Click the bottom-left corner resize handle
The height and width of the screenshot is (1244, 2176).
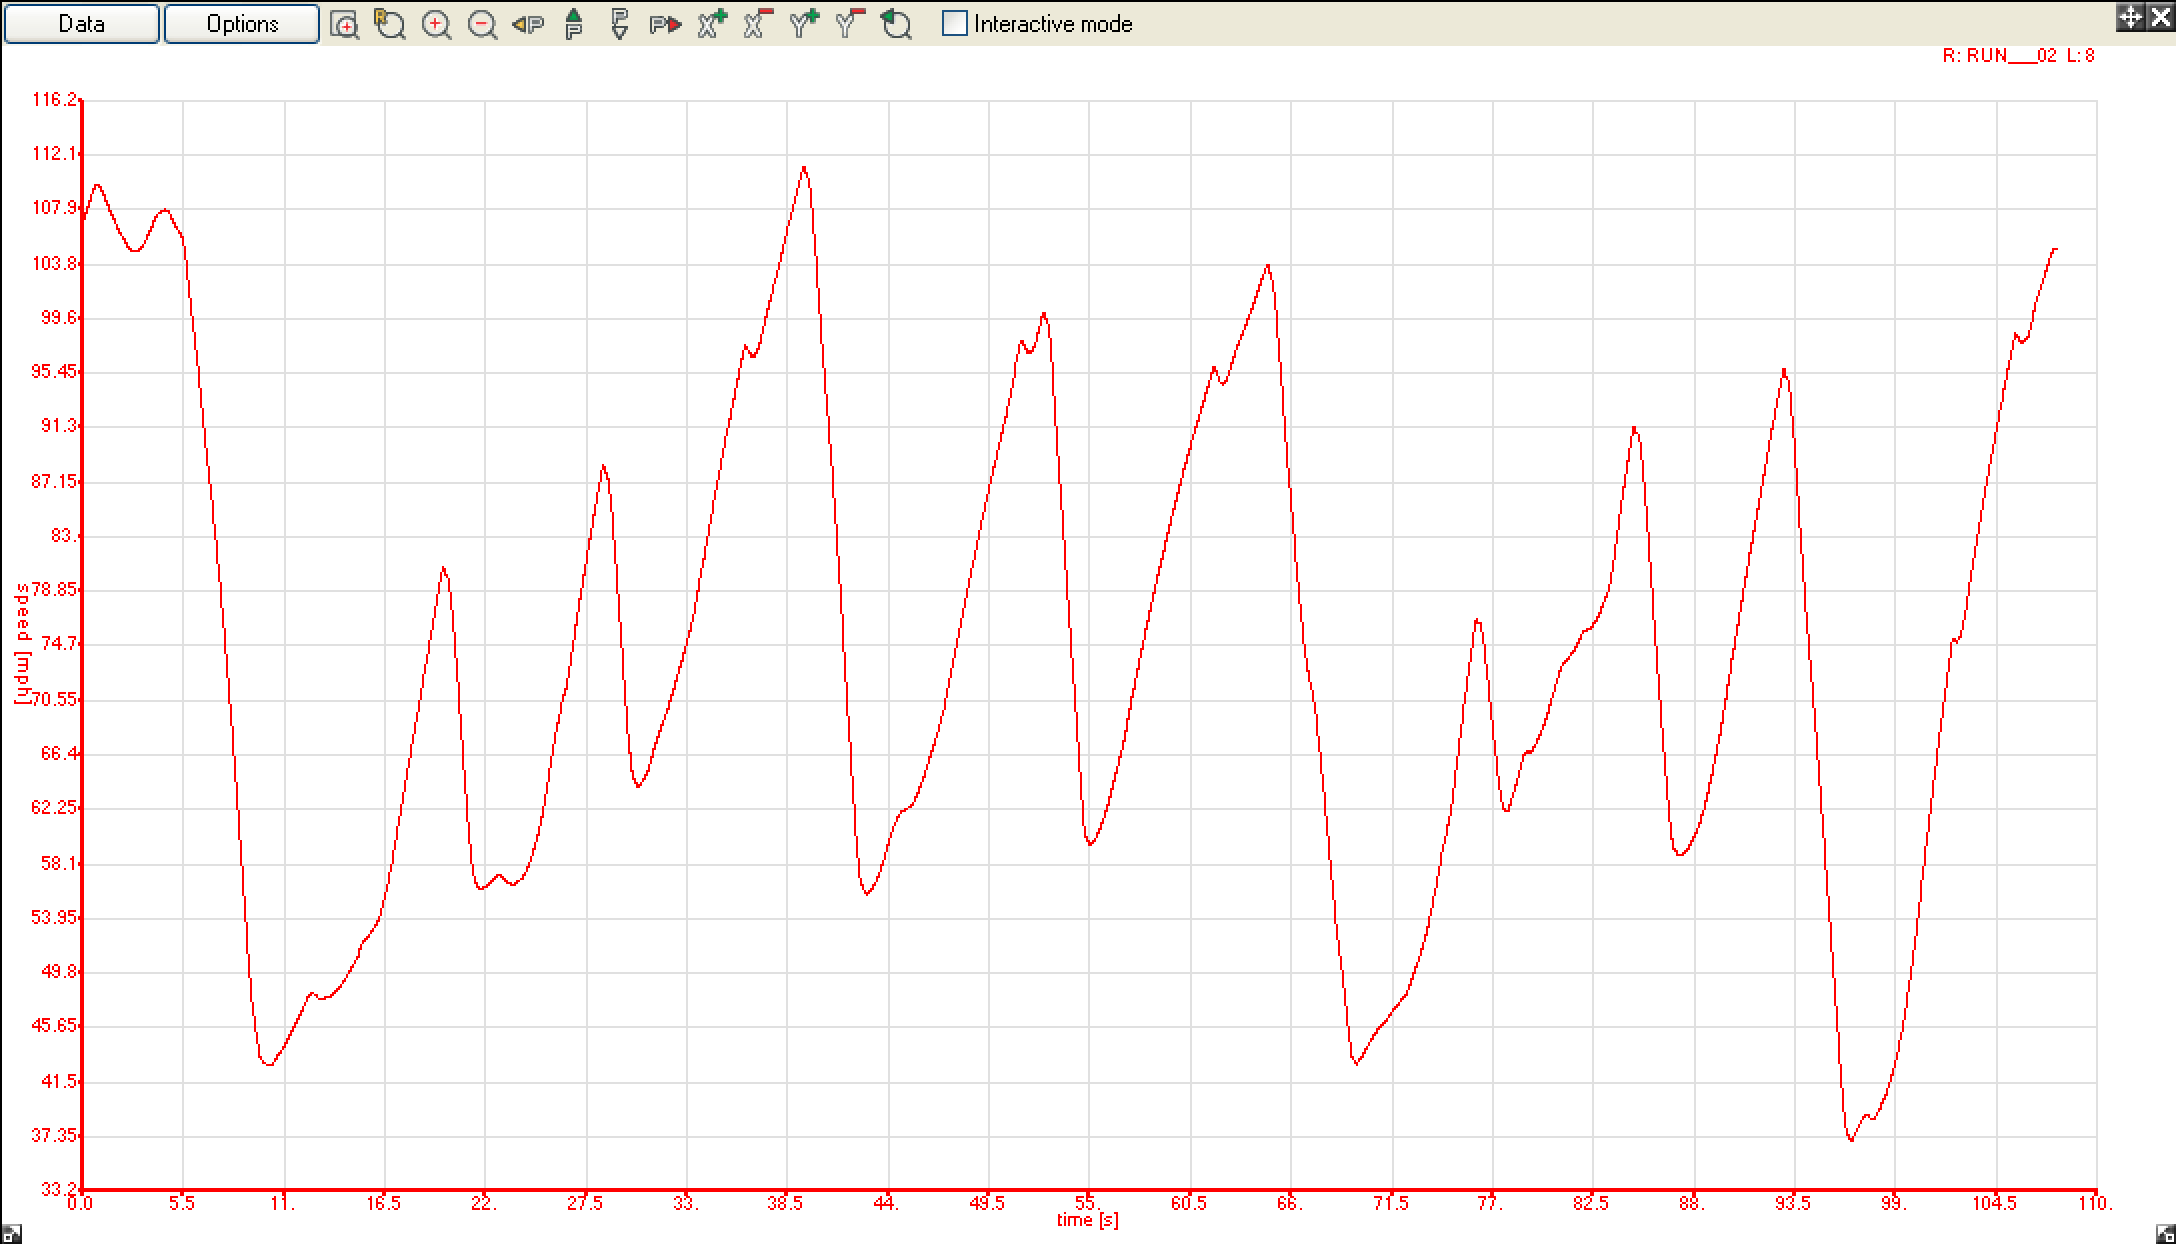(11, 1234)
